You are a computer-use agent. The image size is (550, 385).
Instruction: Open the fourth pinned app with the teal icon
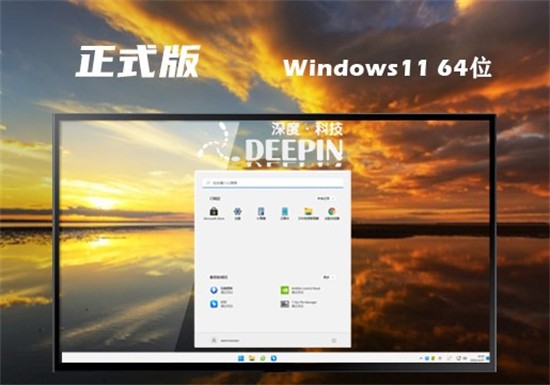(284, 213)
